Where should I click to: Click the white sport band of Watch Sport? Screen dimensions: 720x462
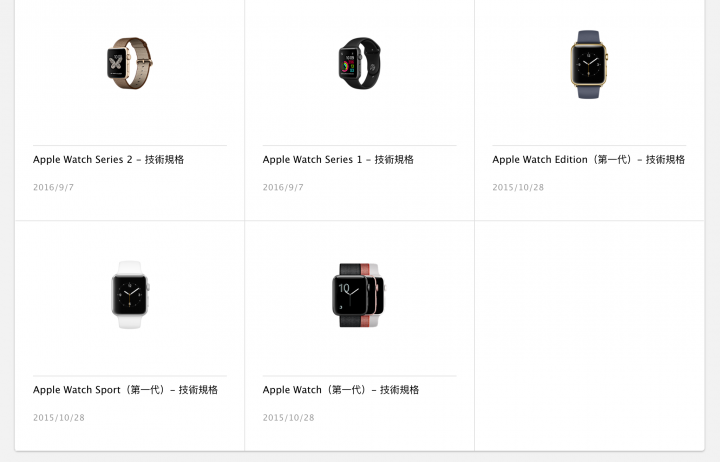(129, 267)
